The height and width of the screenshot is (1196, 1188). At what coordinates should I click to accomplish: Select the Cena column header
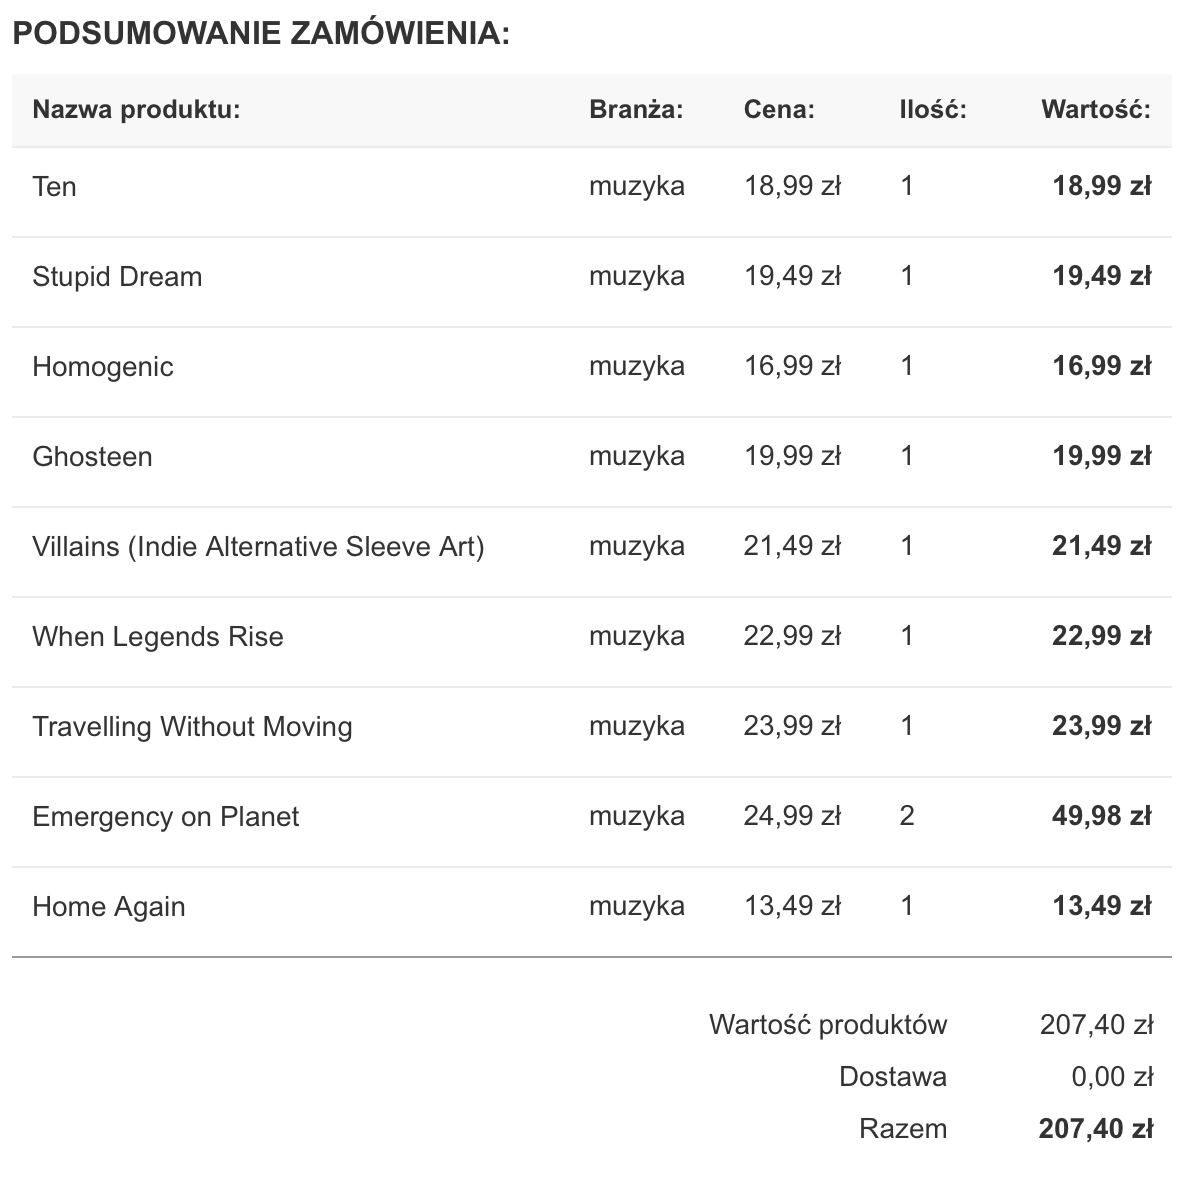pos(779,109)
